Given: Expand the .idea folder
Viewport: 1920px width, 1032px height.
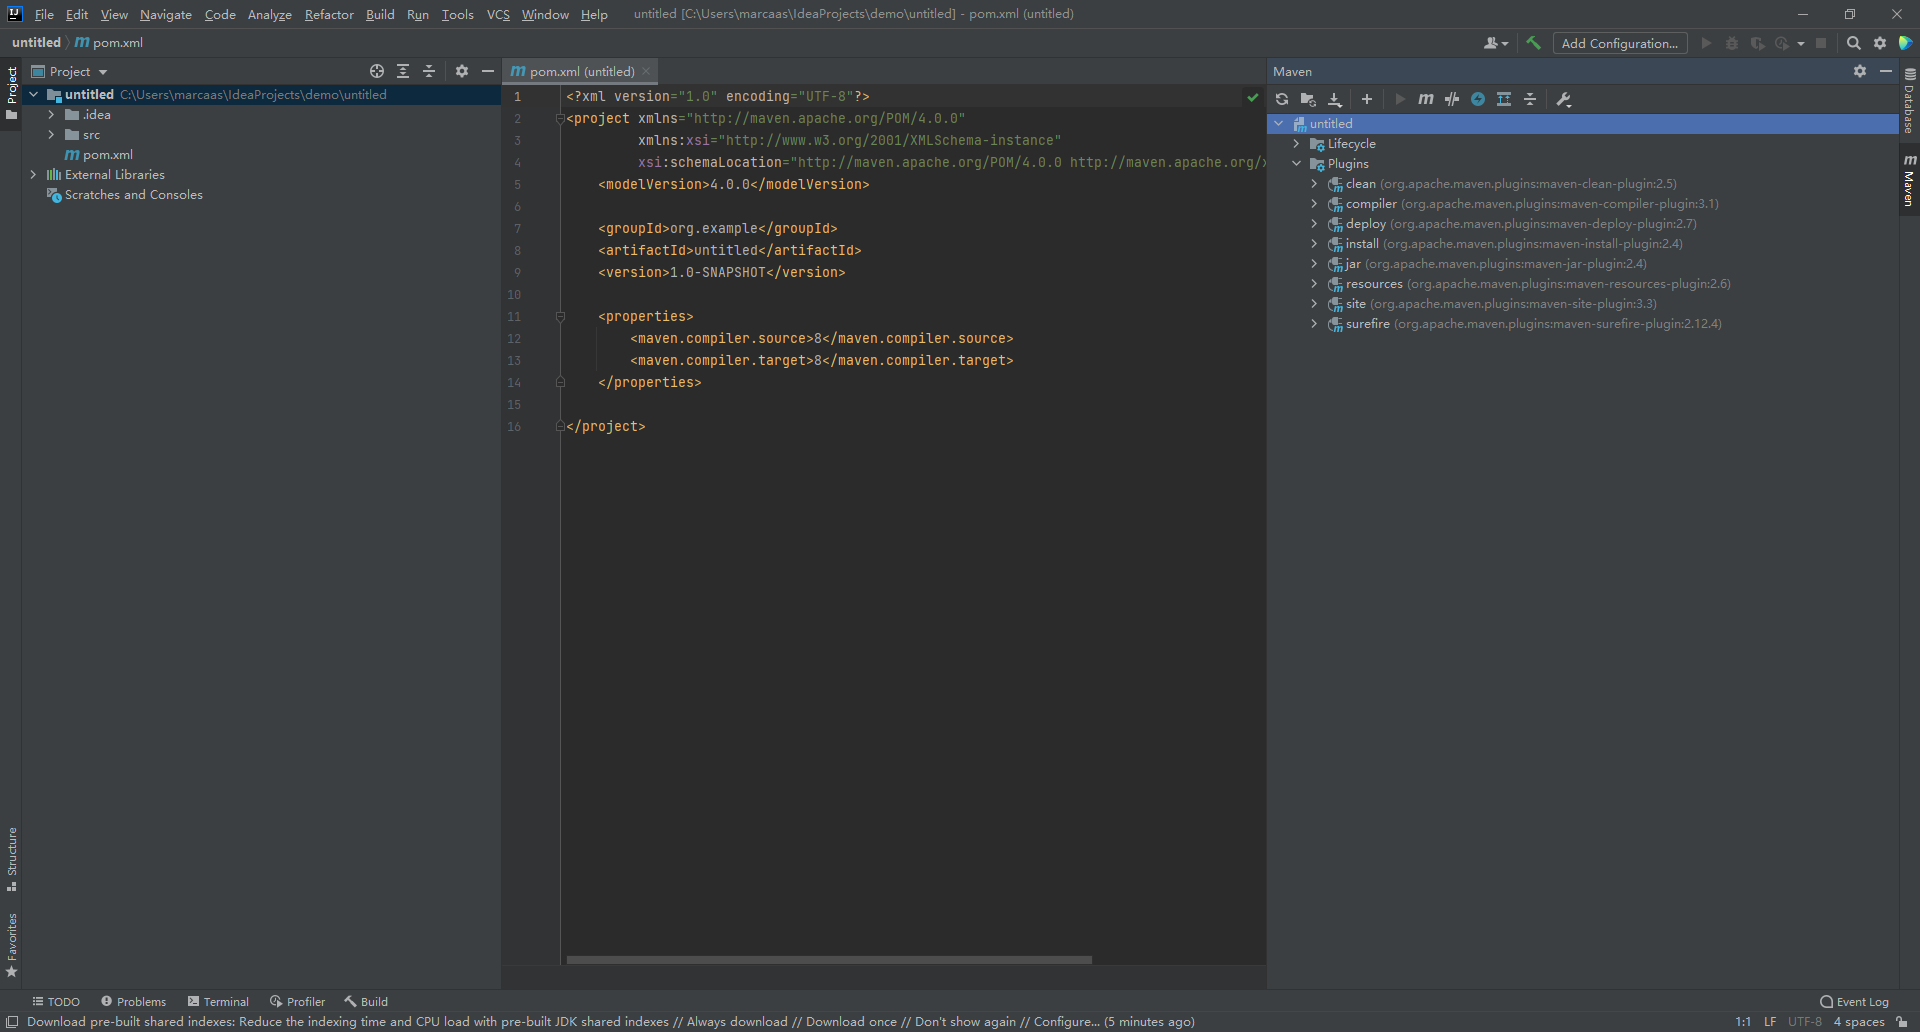Looking at the screenshot, I should click(51, 115).
